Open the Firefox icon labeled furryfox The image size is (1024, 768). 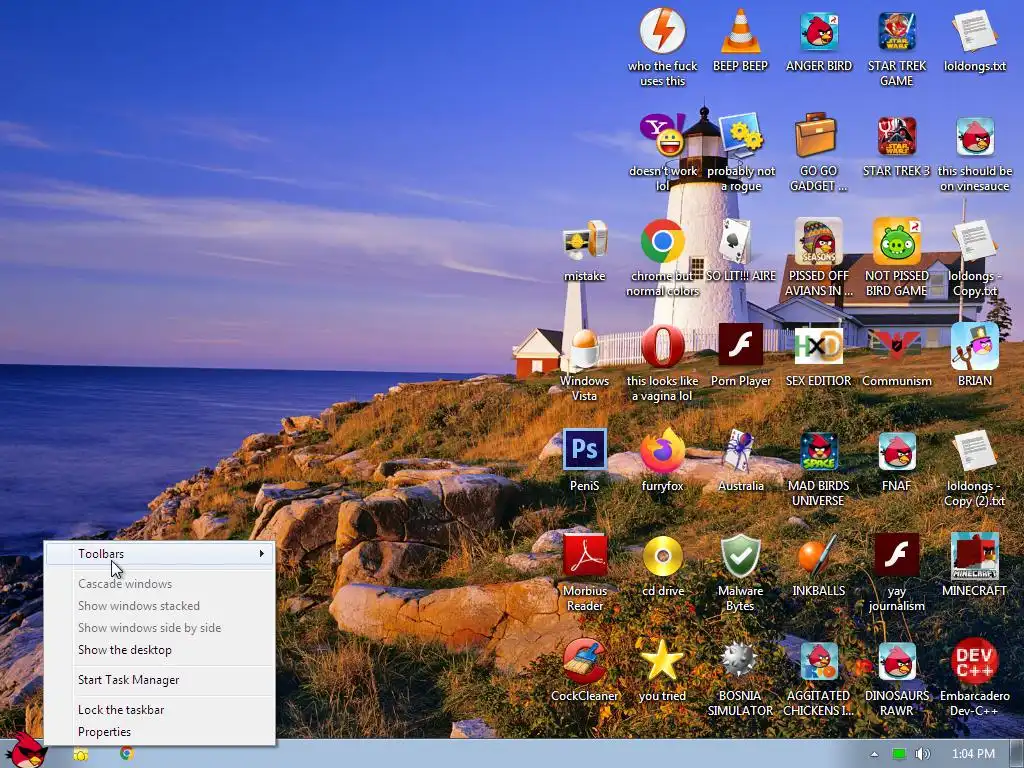(662, 451)
